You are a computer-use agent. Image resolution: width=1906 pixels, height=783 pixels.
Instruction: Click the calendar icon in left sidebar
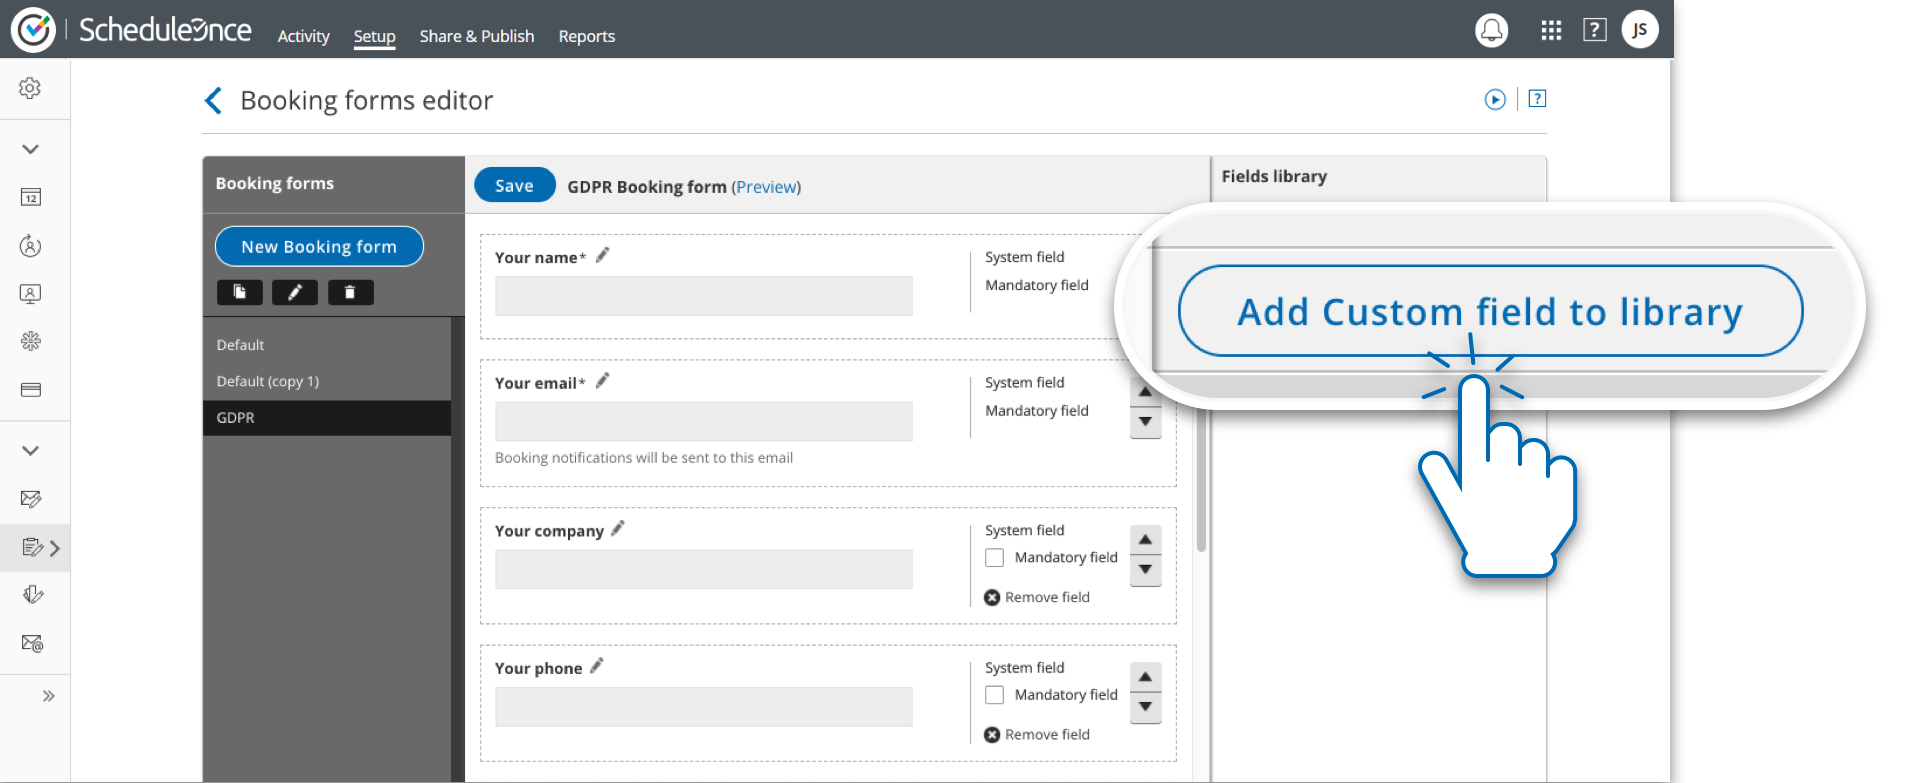pyautogui.click(x=31, y=197)
